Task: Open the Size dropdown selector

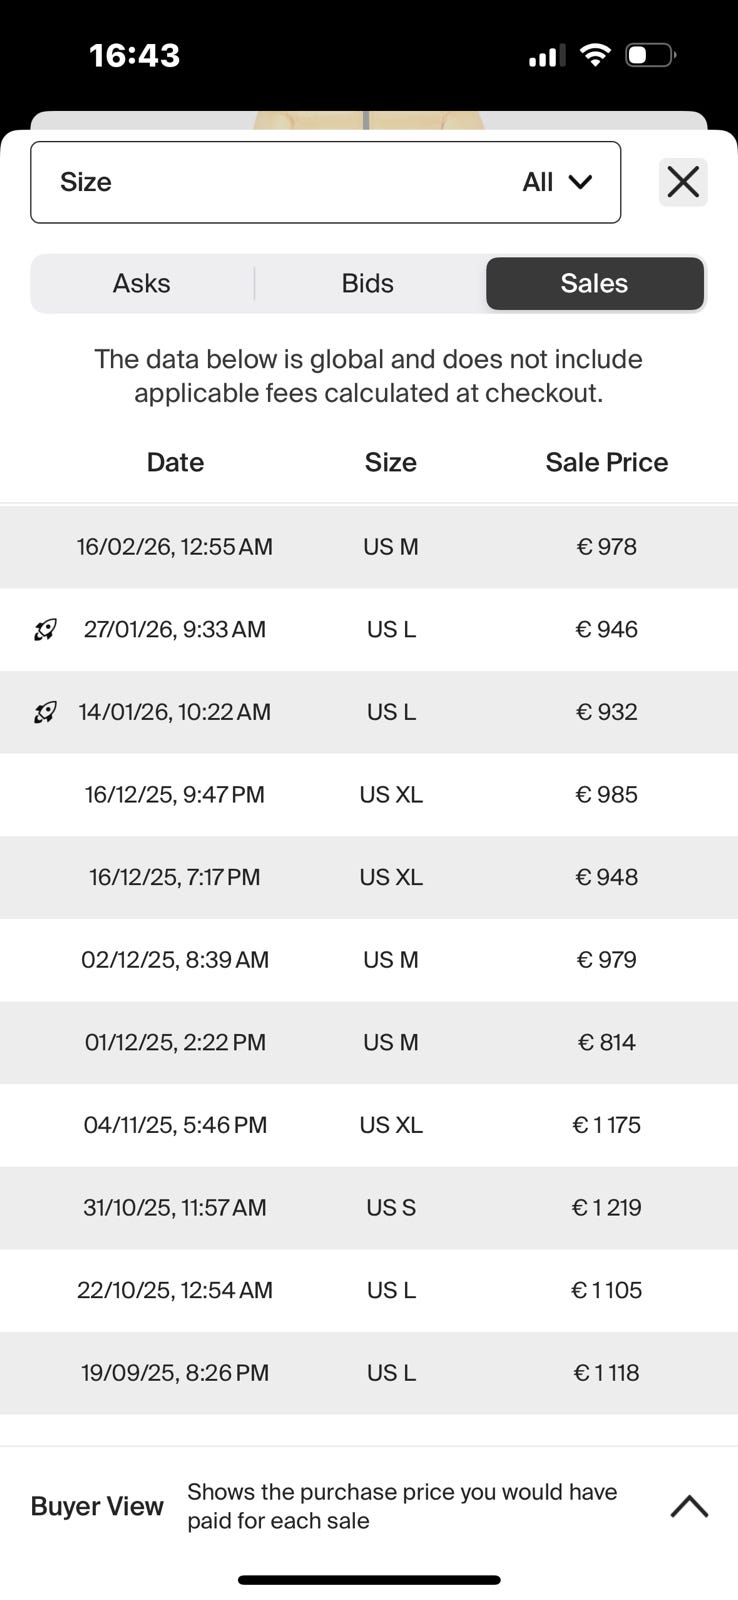Action: (x=325, y=182)
